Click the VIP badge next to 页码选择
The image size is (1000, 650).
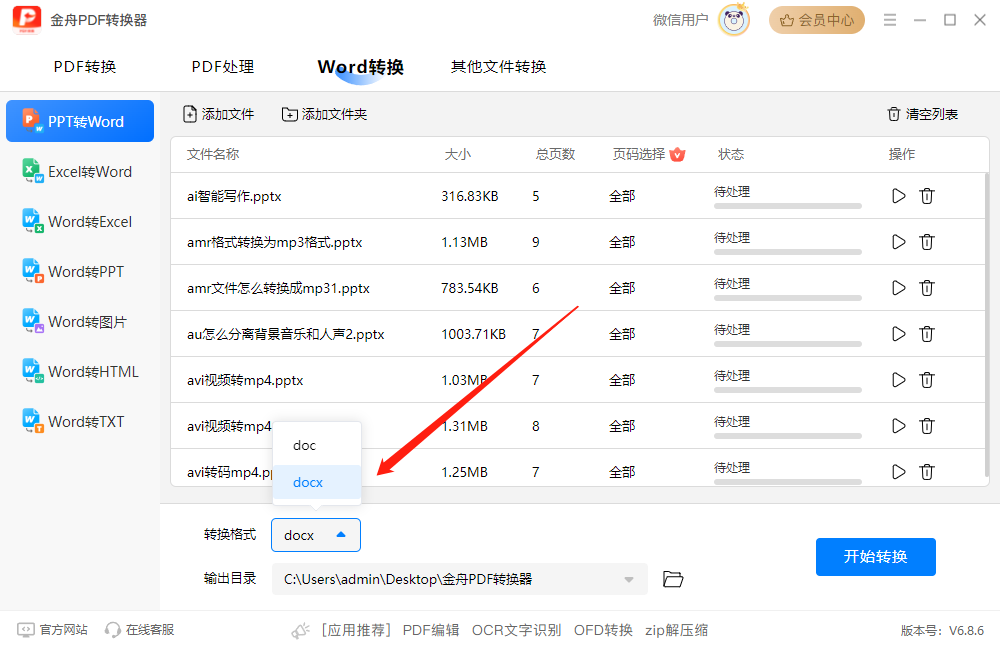point(677,154)
